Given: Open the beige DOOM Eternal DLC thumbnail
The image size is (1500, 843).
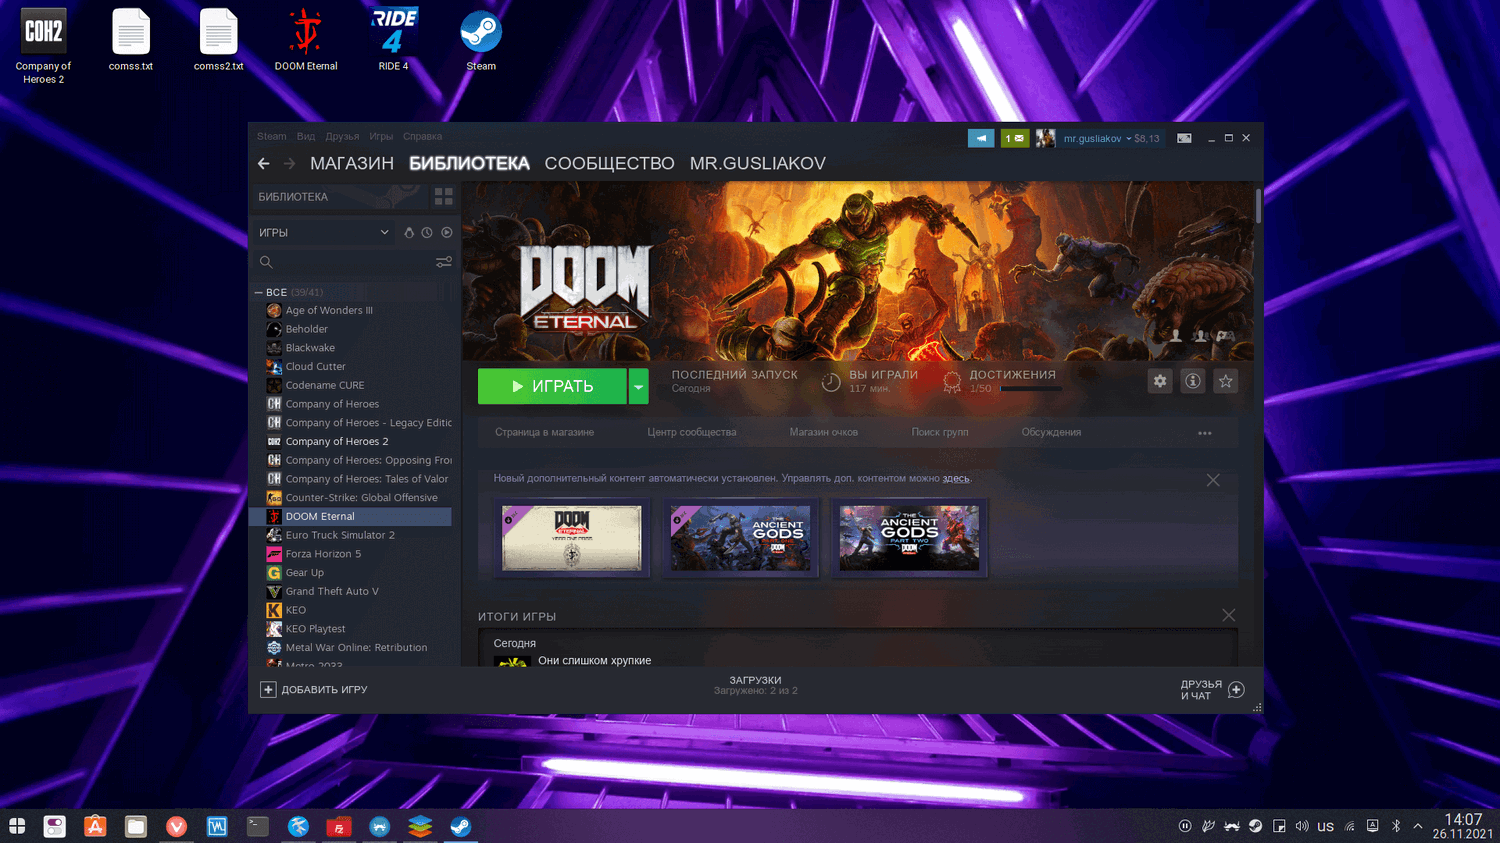Looking at the screenshot, I should (x=572, y=538).
